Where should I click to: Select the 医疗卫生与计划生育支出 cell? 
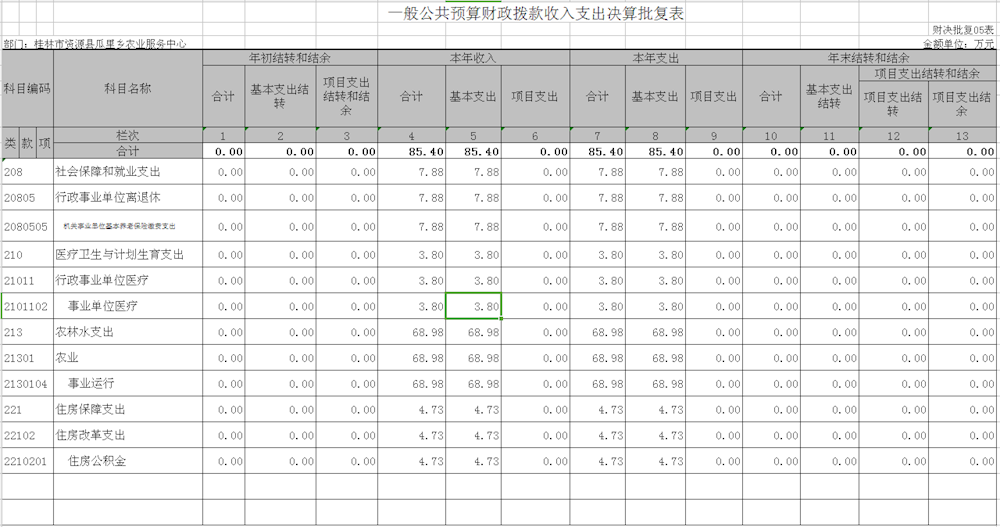point(119,255)
